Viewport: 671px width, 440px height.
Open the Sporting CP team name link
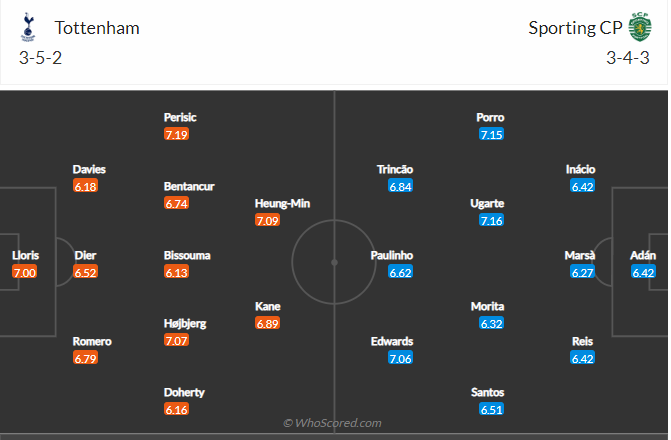tap(574, 28)
